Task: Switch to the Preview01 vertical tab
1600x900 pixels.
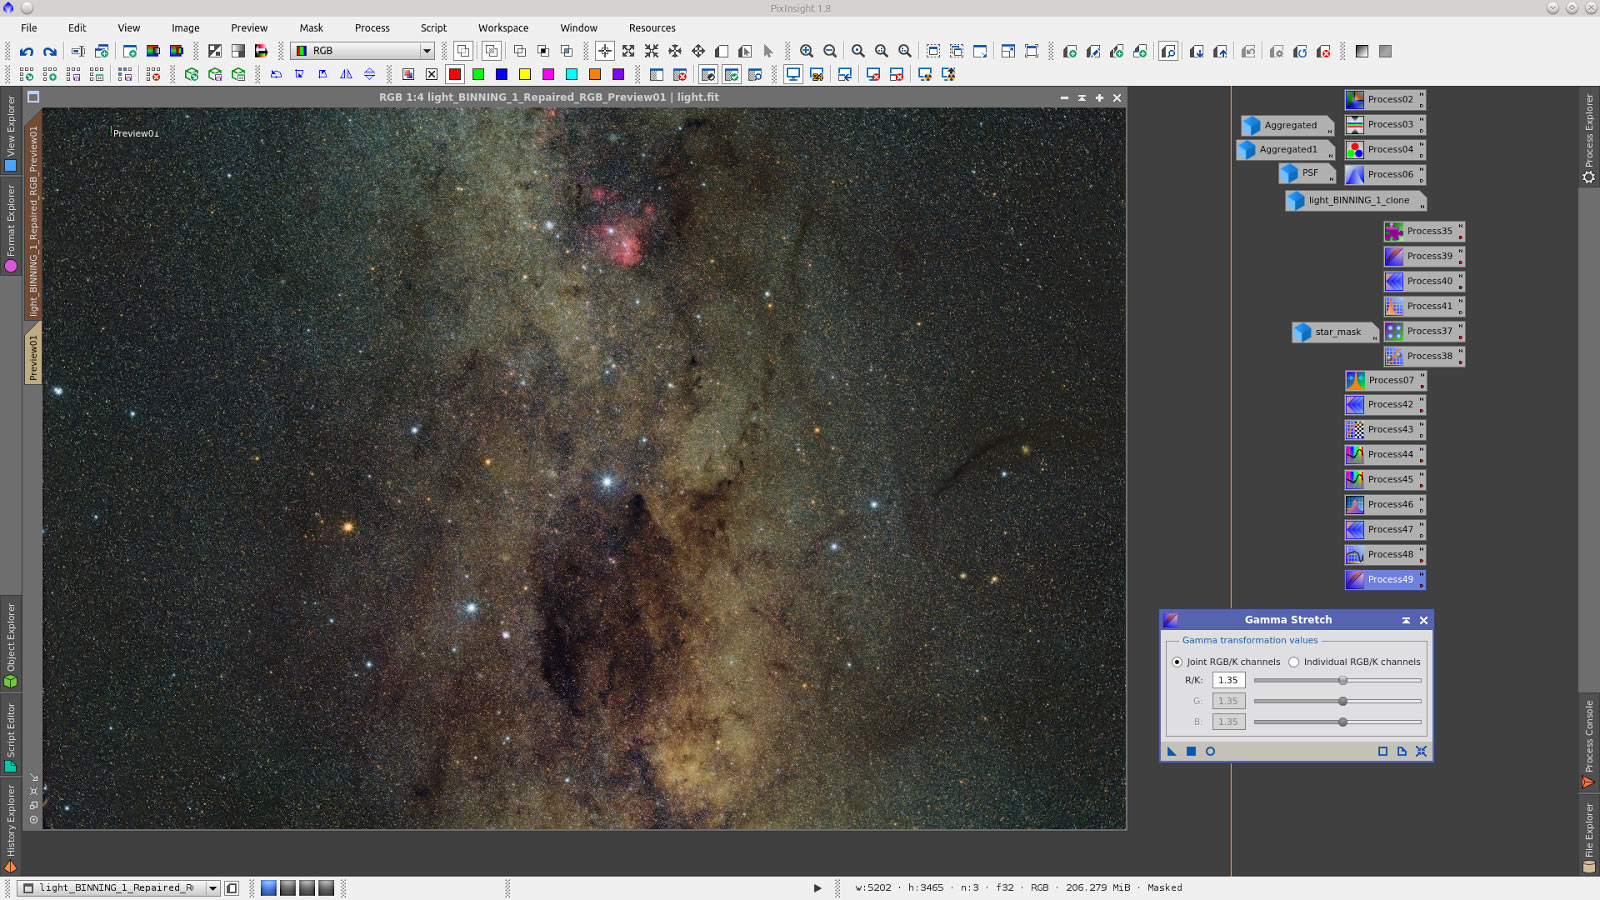Action: pyautogui.click(x=33, y=354)
